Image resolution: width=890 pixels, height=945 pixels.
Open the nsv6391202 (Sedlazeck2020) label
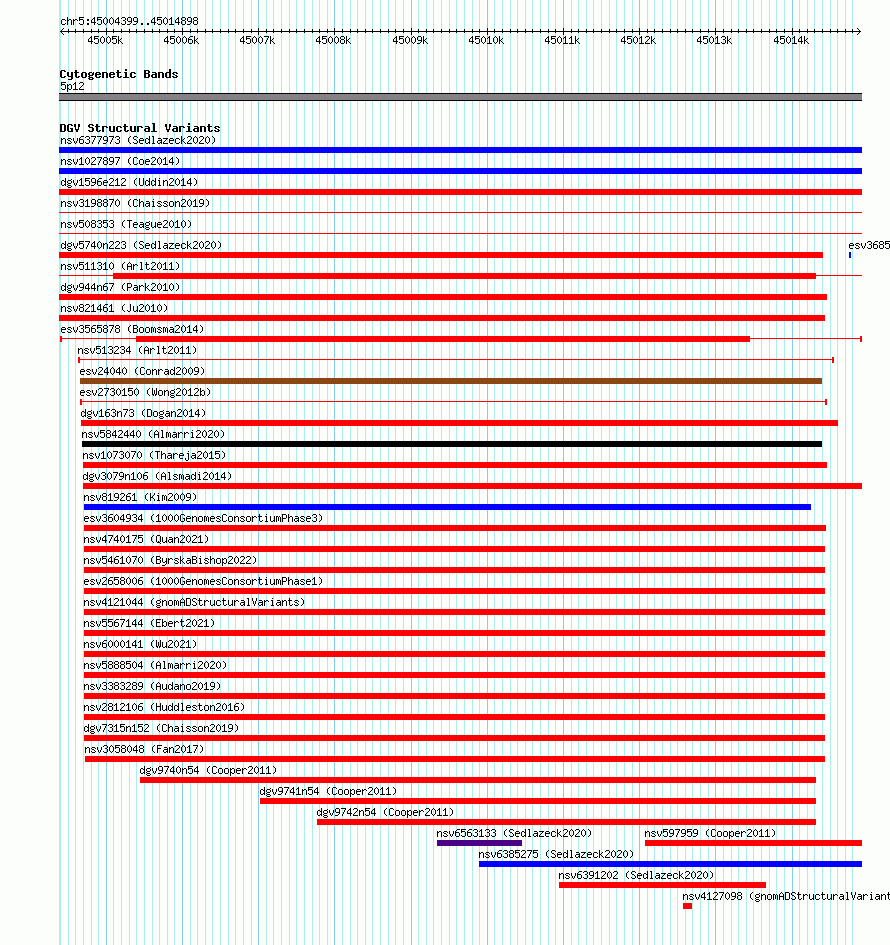click(636, 875)
